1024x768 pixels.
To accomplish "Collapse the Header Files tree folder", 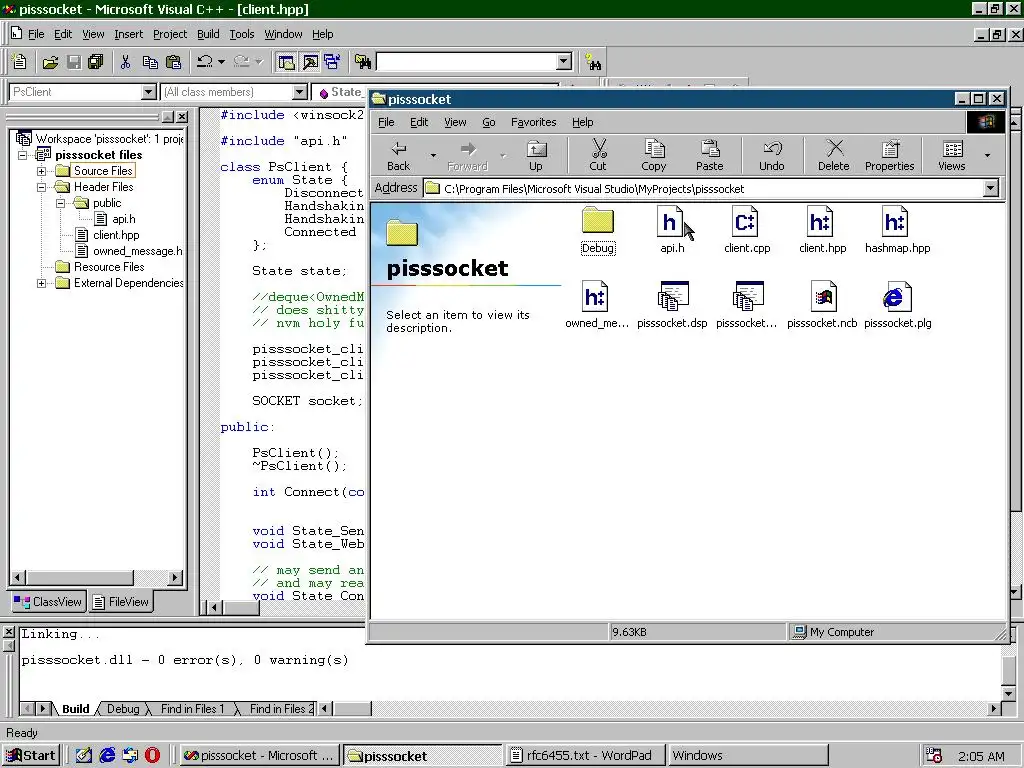I will point(41,187).
